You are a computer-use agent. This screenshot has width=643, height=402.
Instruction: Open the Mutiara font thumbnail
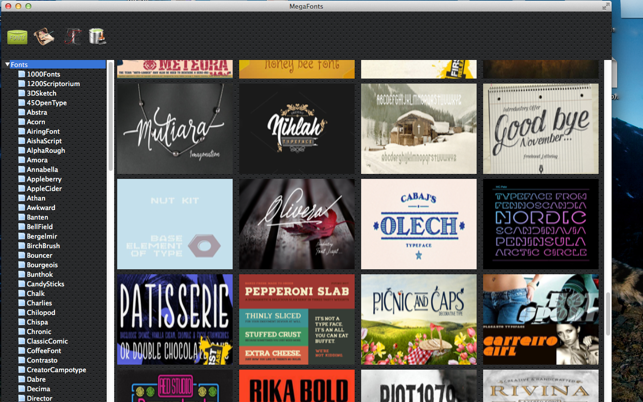pos(175,128)
